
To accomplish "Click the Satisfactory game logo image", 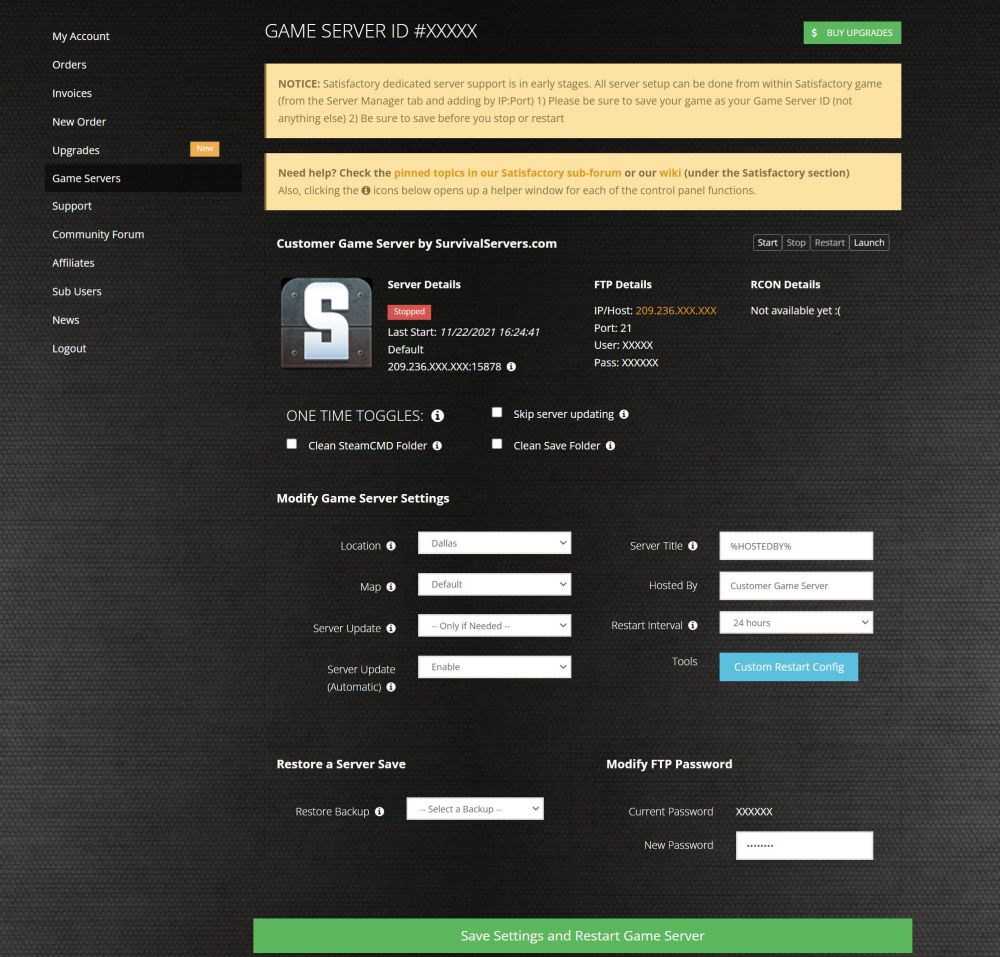I will [327, 323].
